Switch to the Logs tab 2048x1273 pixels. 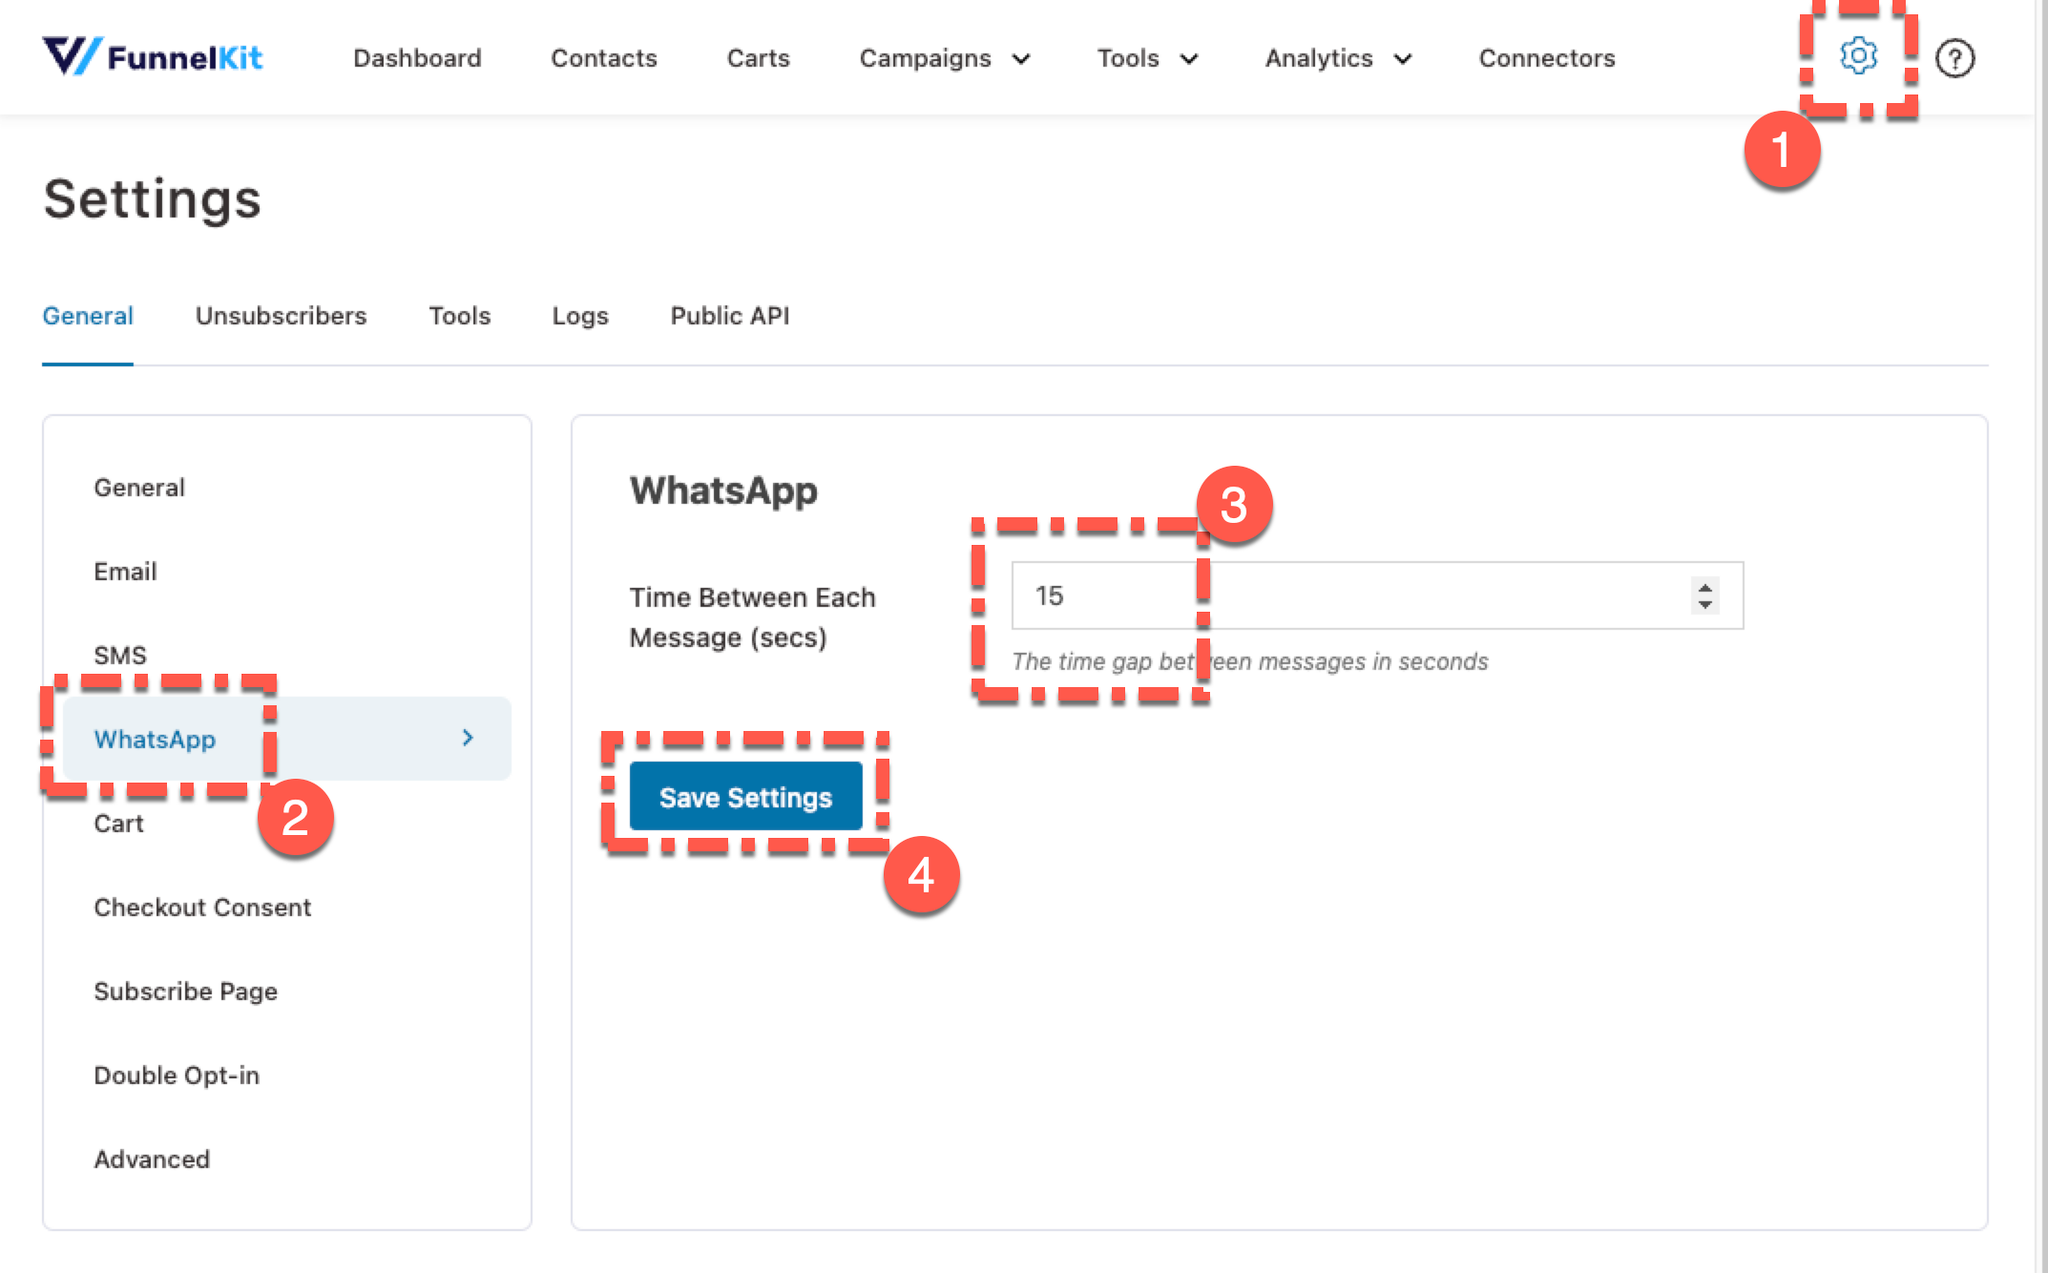[x=580, y=316]
